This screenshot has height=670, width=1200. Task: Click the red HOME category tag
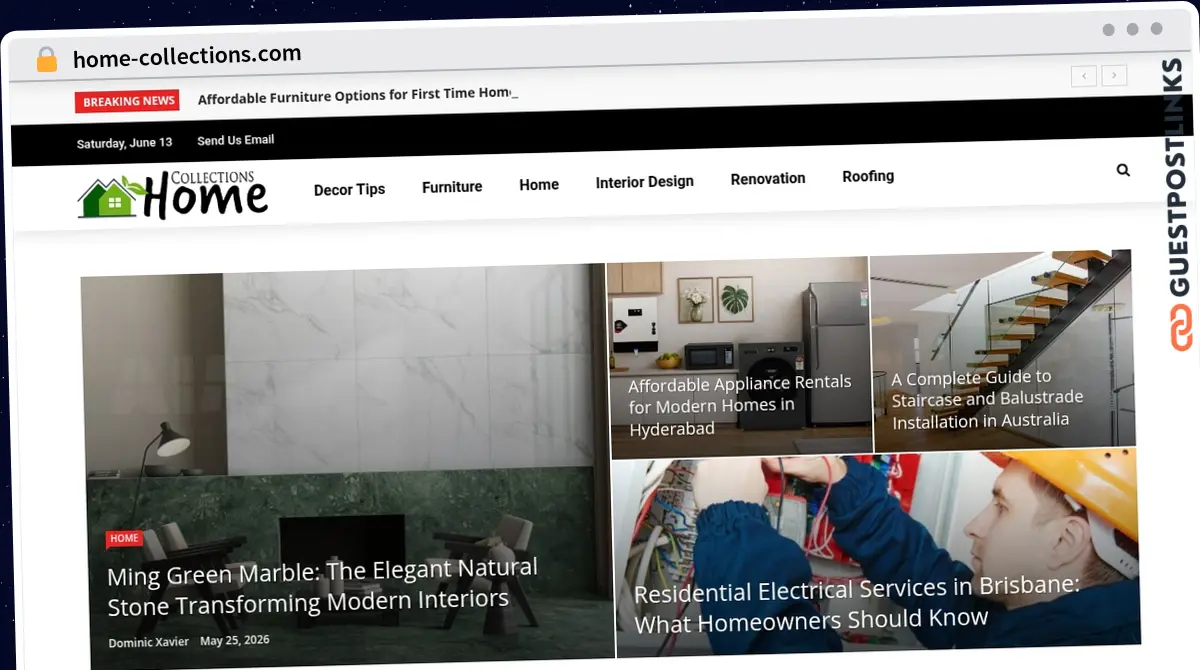tap(124, 539)
